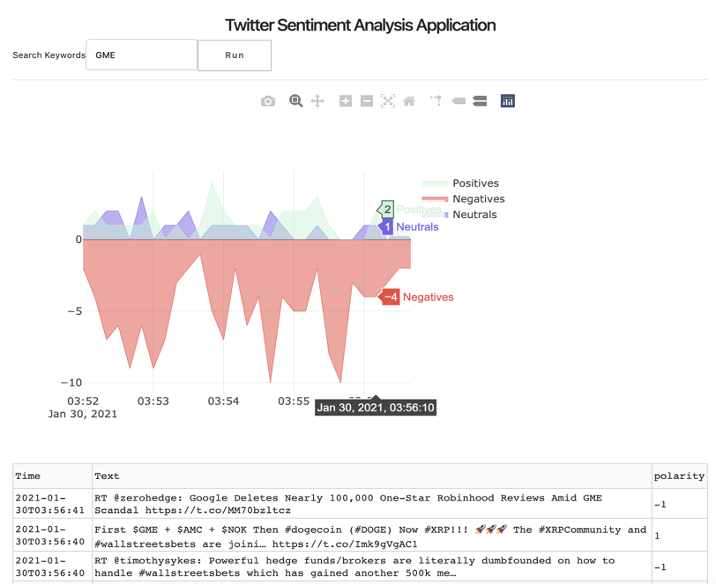Screen dimensions: 716x584
Task: Open the Plotly logo link icon
Action: tap(508, 101)
